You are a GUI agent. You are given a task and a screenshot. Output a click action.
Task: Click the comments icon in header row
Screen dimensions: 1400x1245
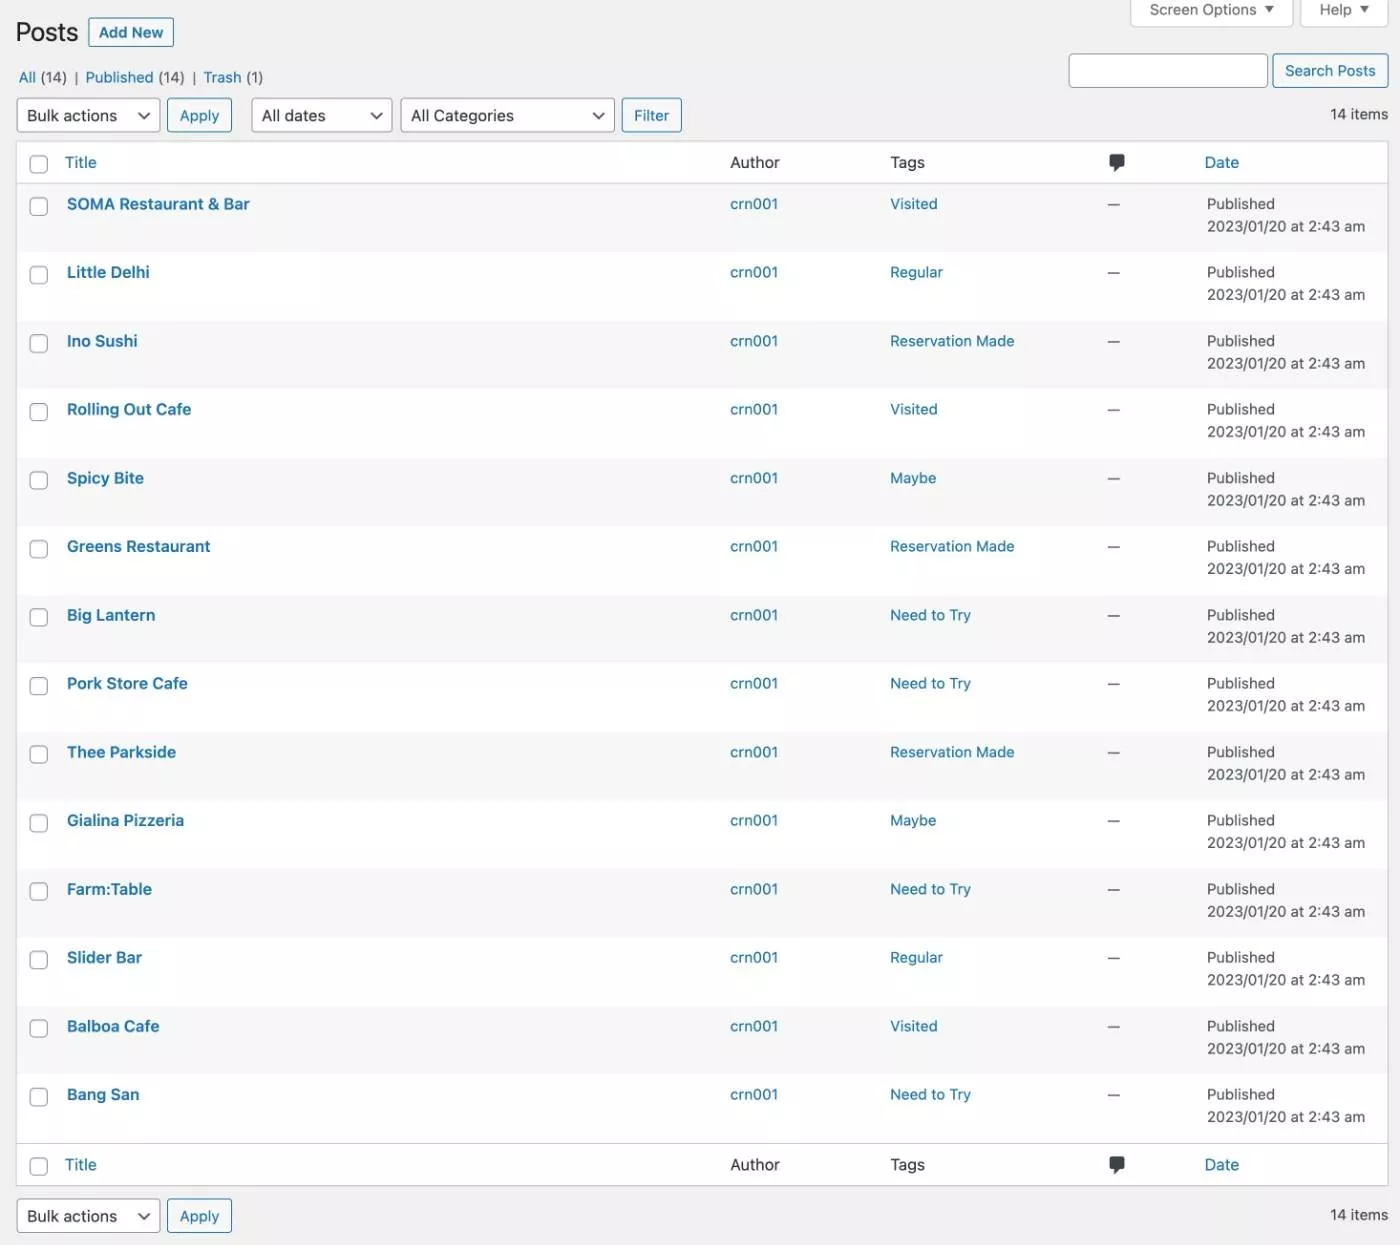(1117, 163)
